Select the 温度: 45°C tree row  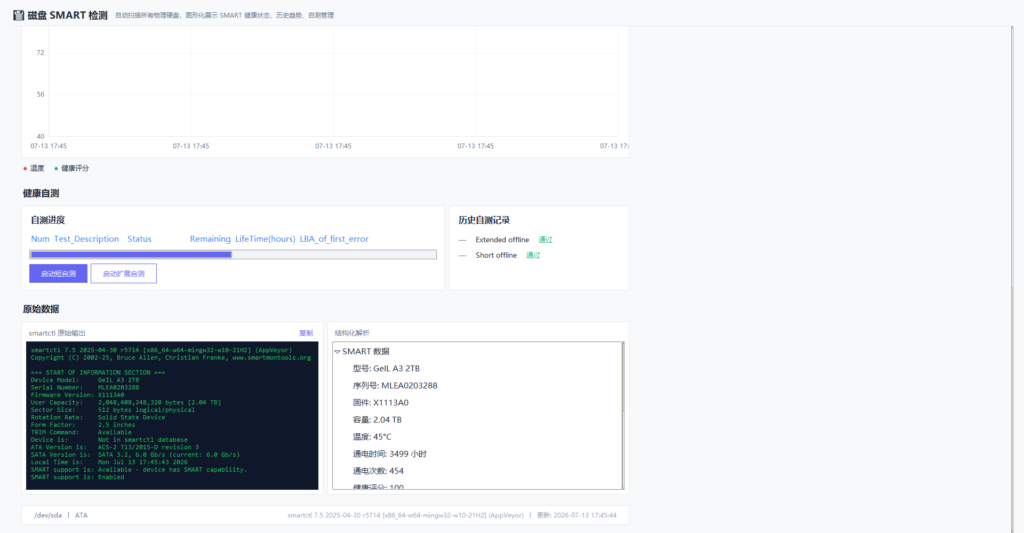point(372,436)
